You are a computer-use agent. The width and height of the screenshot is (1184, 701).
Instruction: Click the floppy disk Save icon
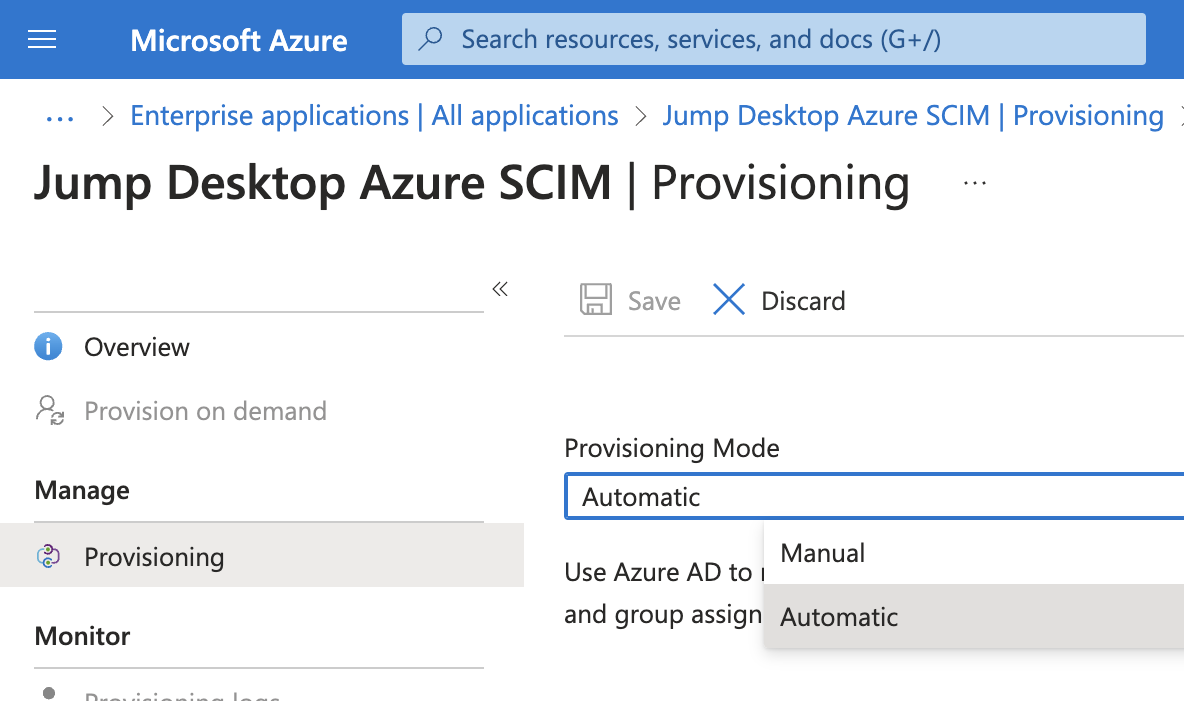point(596,300)
